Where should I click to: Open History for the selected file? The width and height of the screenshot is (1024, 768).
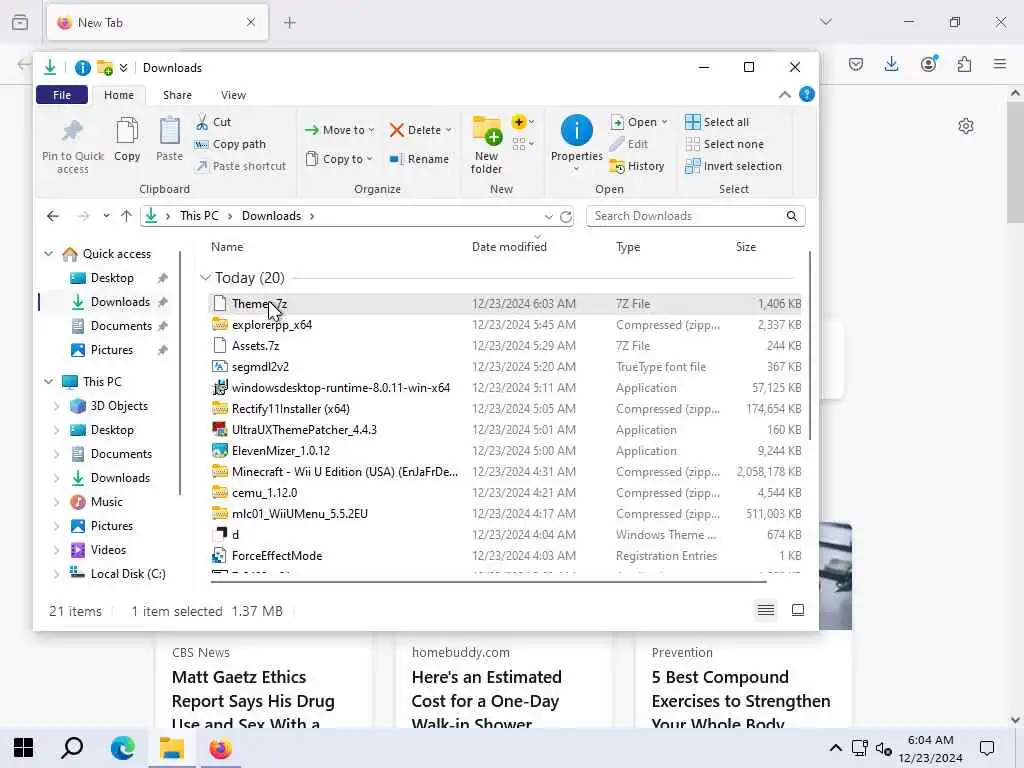pos(637,167)
